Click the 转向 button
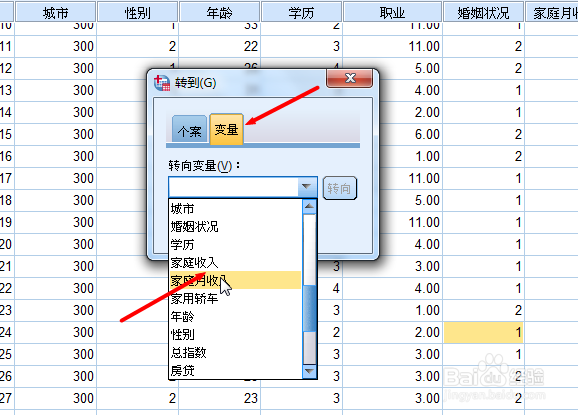Screen dimensions: 578x415 coord(340,188)
